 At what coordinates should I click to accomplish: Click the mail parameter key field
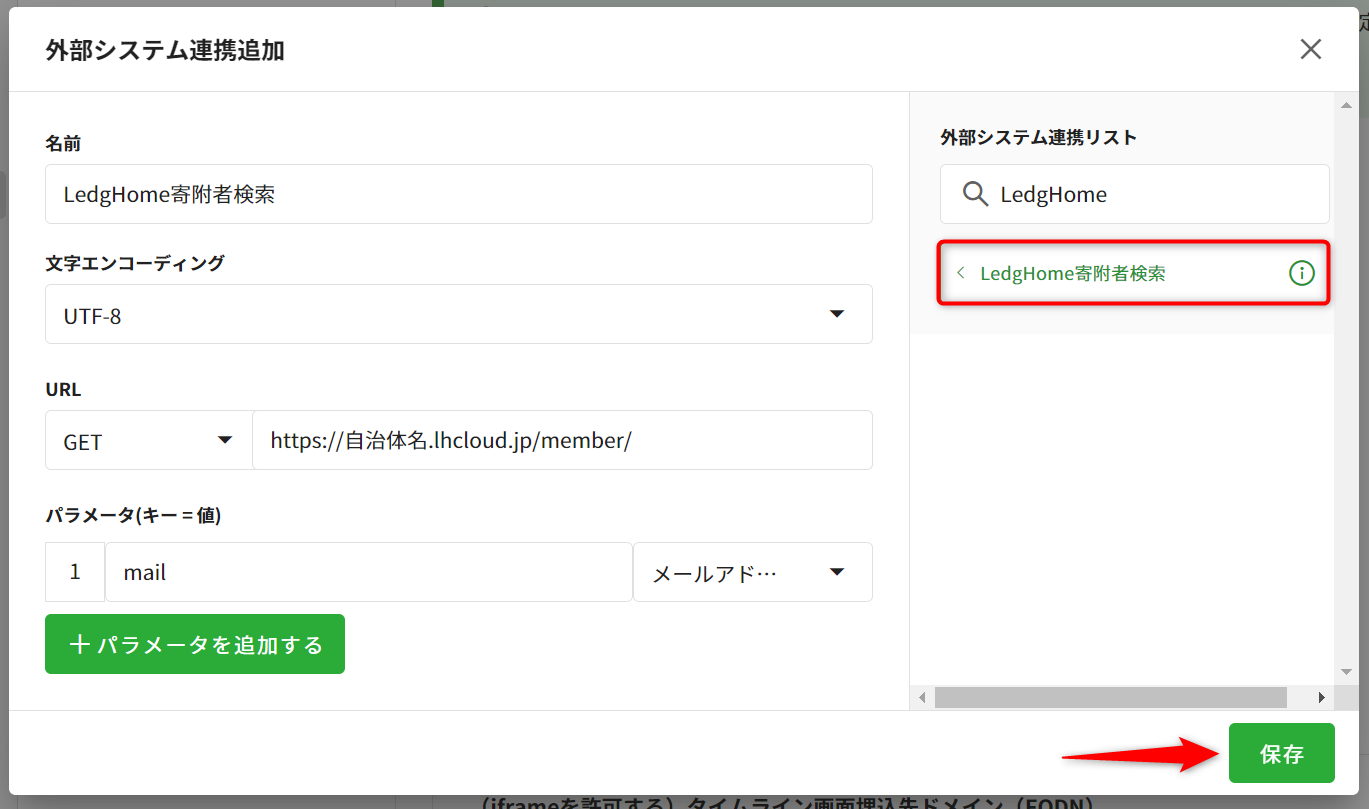tap(368, 573)
